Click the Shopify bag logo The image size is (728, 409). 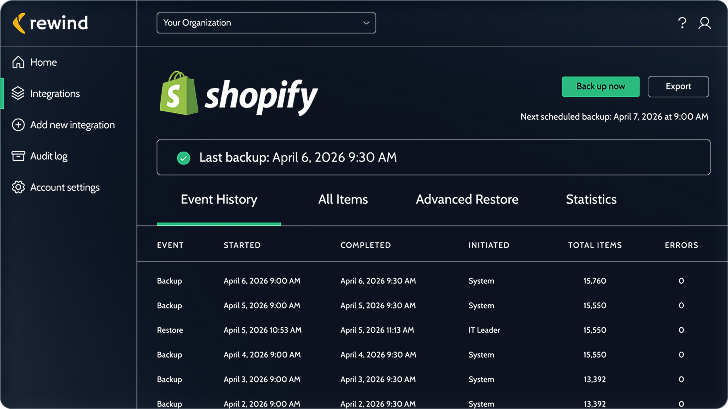coord(179,93)
